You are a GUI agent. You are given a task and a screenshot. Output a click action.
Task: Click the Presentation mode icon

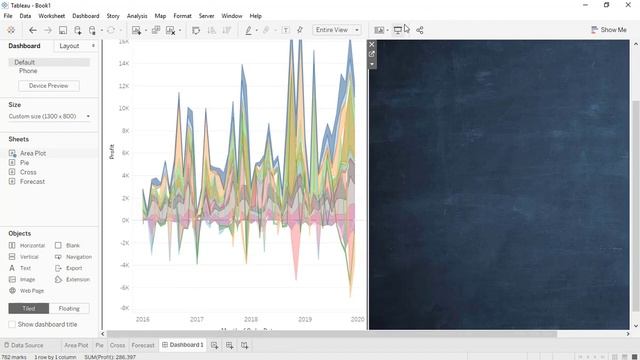pyautogui.click(x=398, y=30)
